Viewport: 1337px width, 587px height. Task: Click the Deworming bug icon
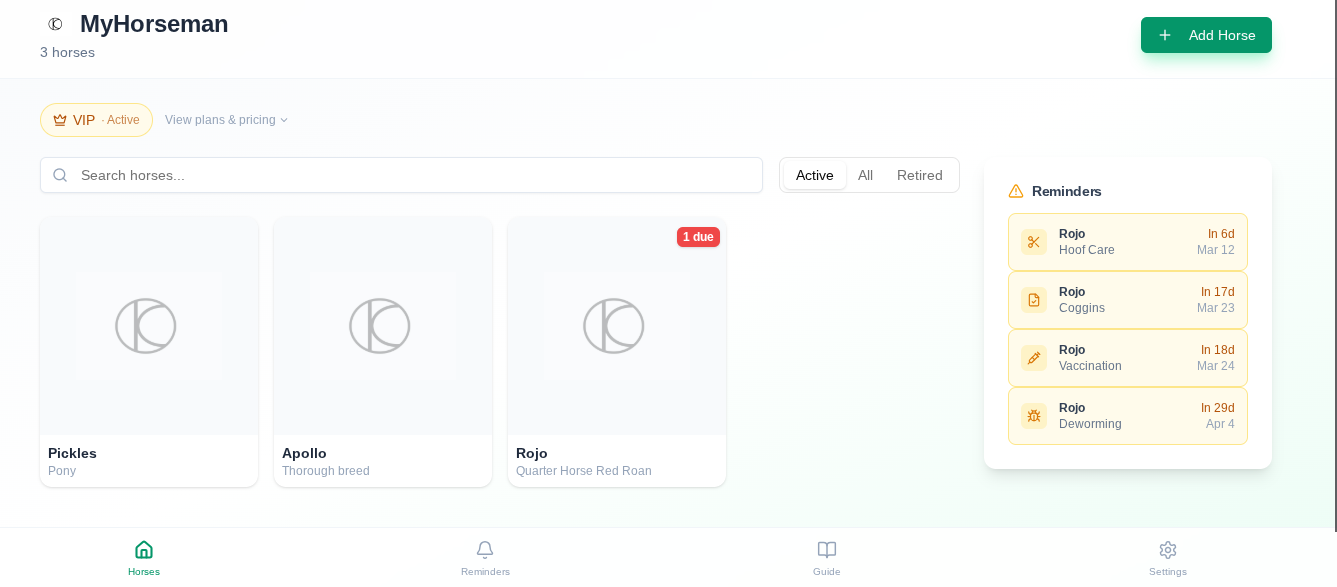coord(1034,416)
